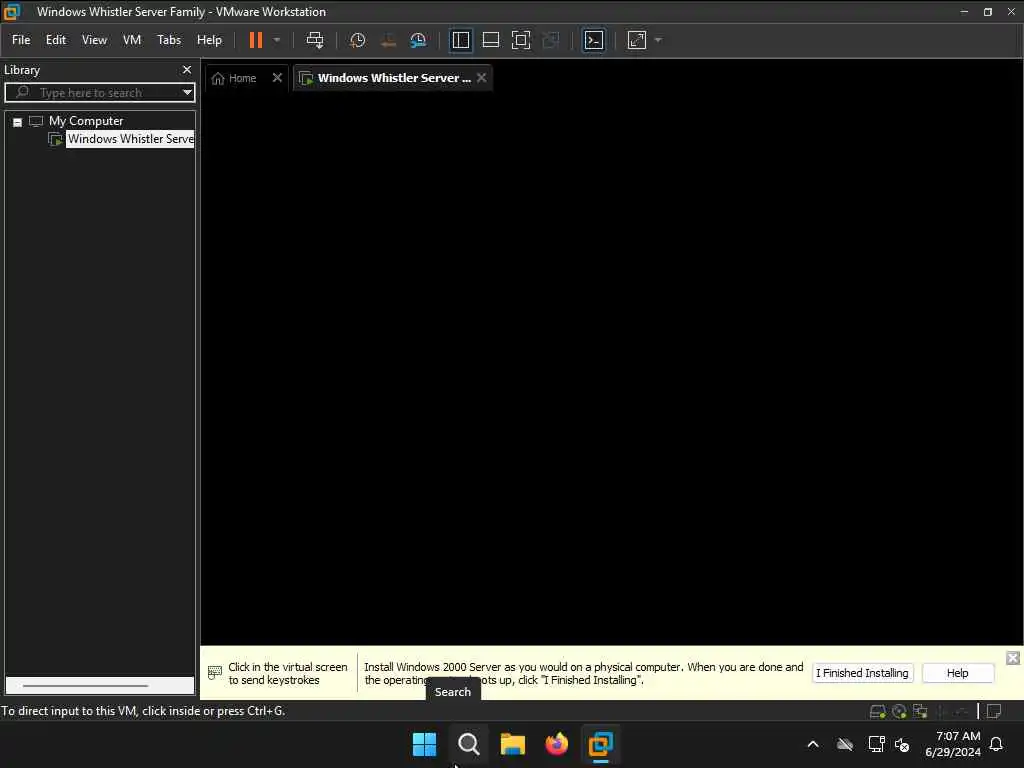Open the View menu
This screenshot has height=768, width=1024.
click(x=94, y=40)
